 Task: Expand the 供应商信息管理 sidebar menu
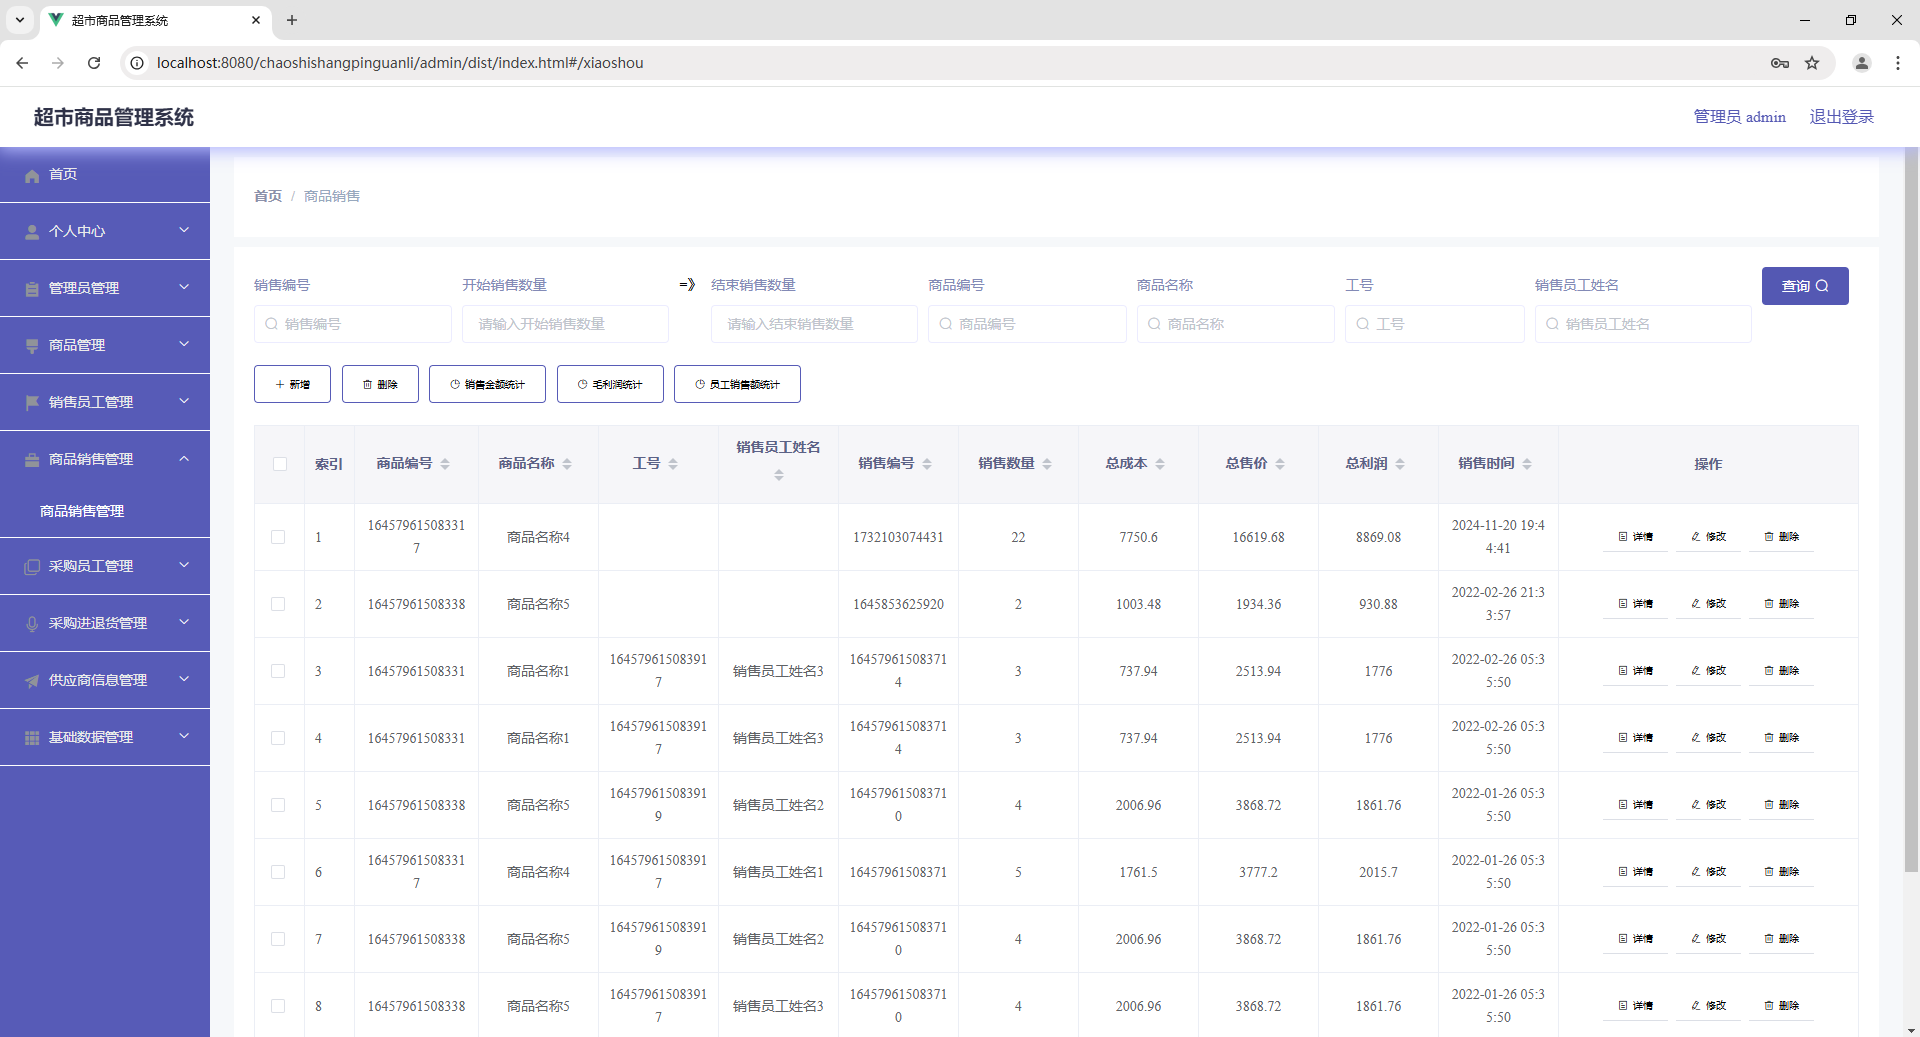[x=105, y=680]
